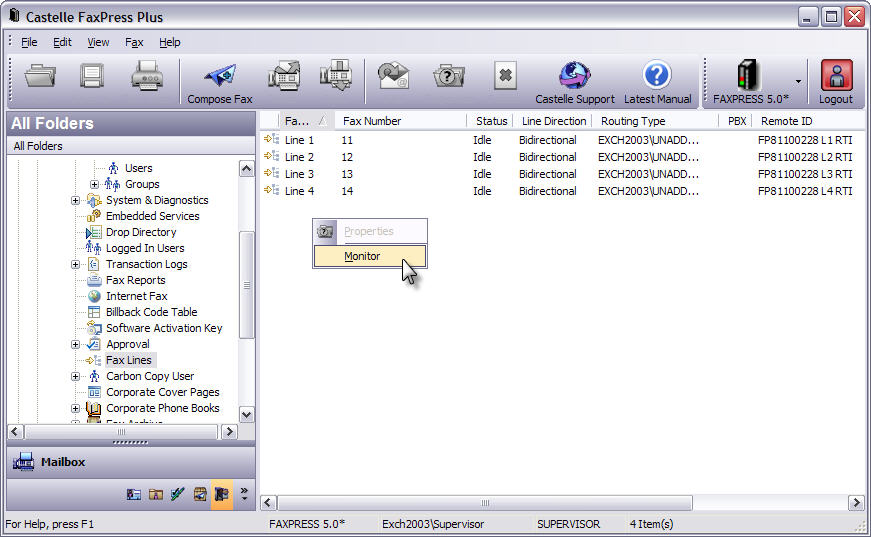Click the fourth icon in bottom strip
This screenshot has width=871, height=537.
pyautogui.click(x=200, y=494)
